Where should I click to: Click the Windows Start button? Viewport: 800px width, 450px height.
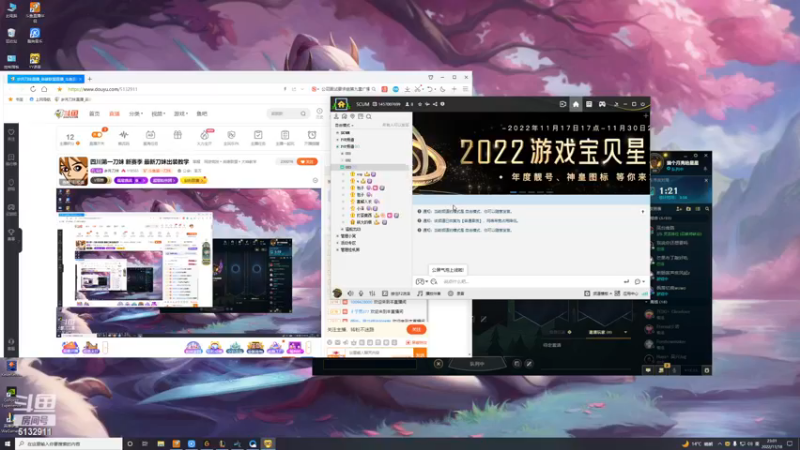tap(7, 444)
